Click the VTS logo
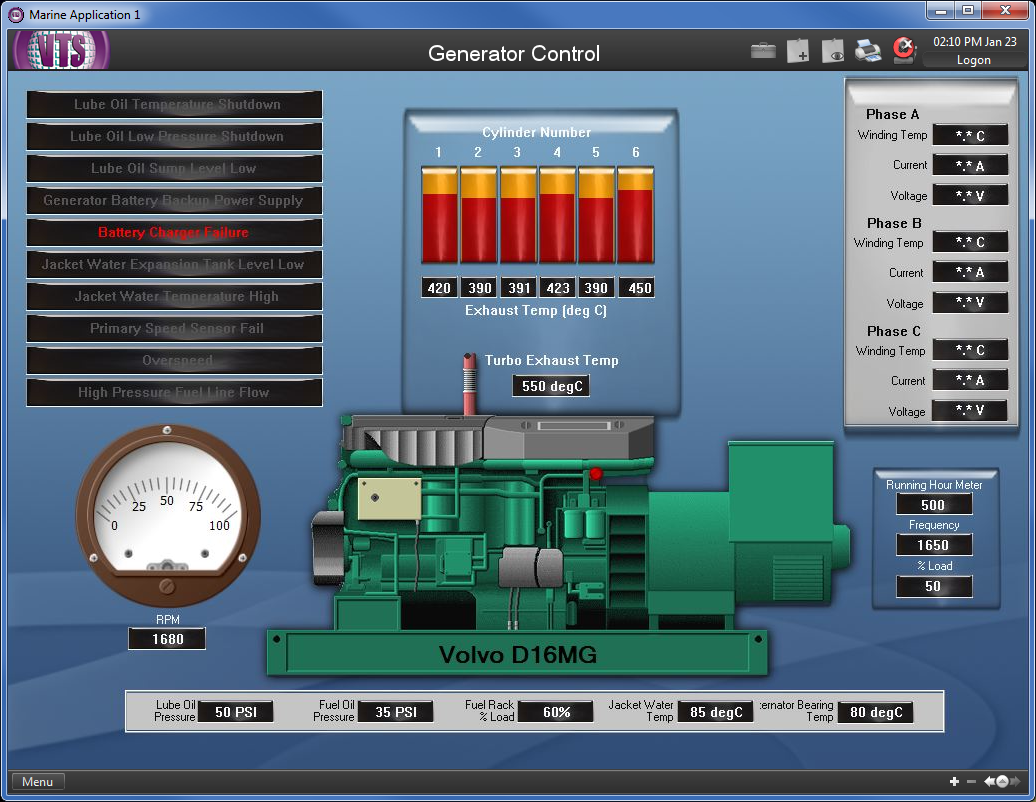Image resolution: width=1036 pixels, height=802 pixels. pos(61,50)
